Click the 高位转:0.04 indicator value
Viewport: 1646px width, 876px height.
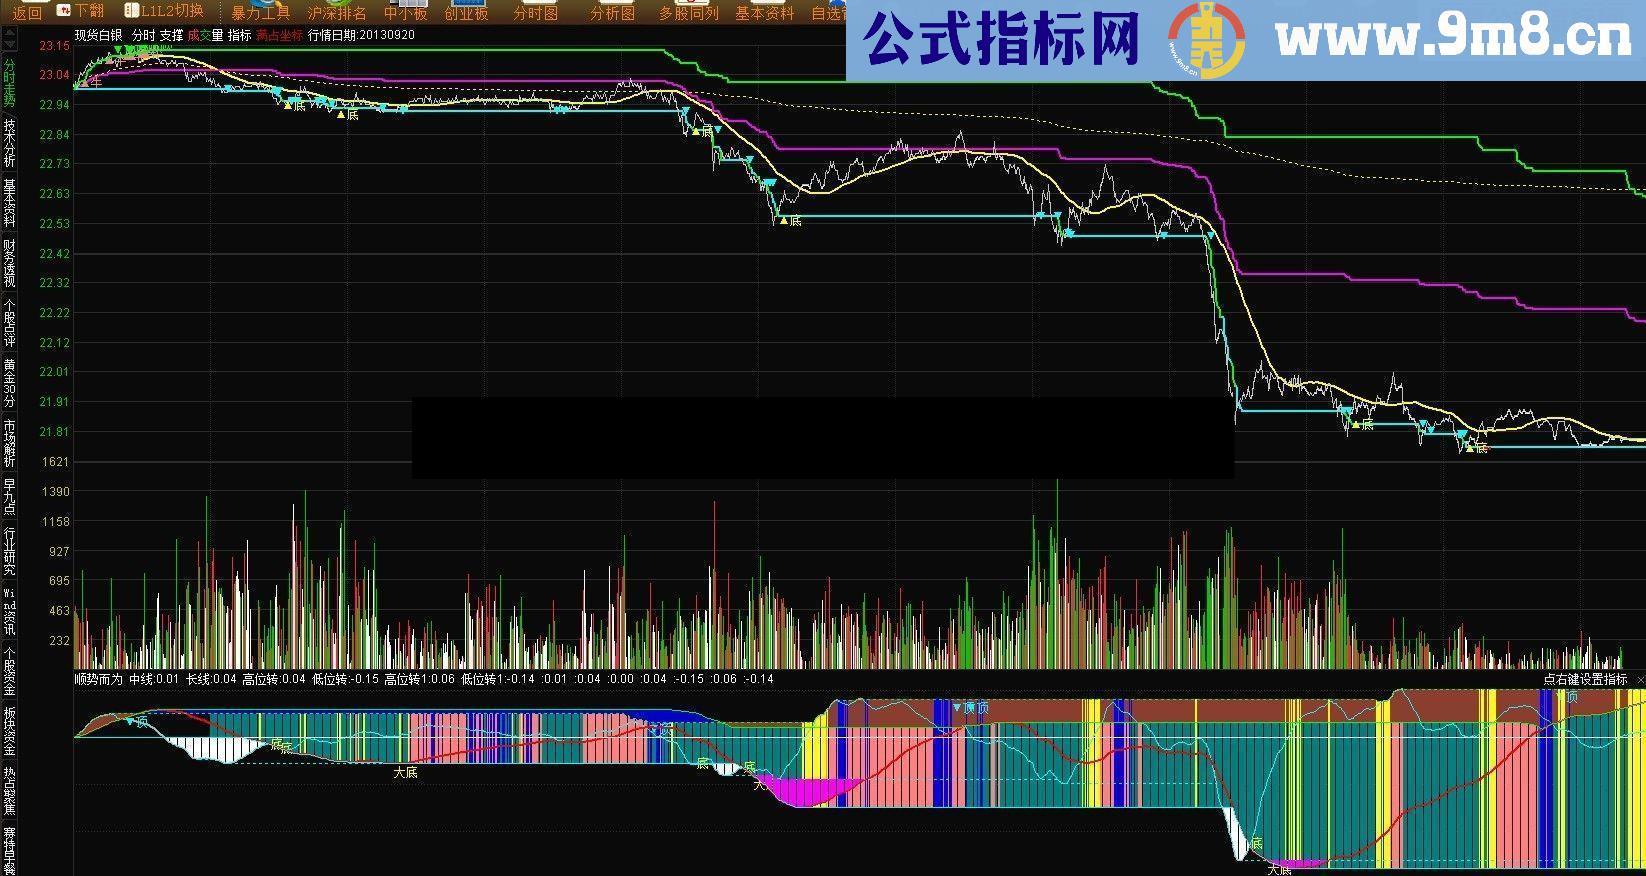(274, 679)
